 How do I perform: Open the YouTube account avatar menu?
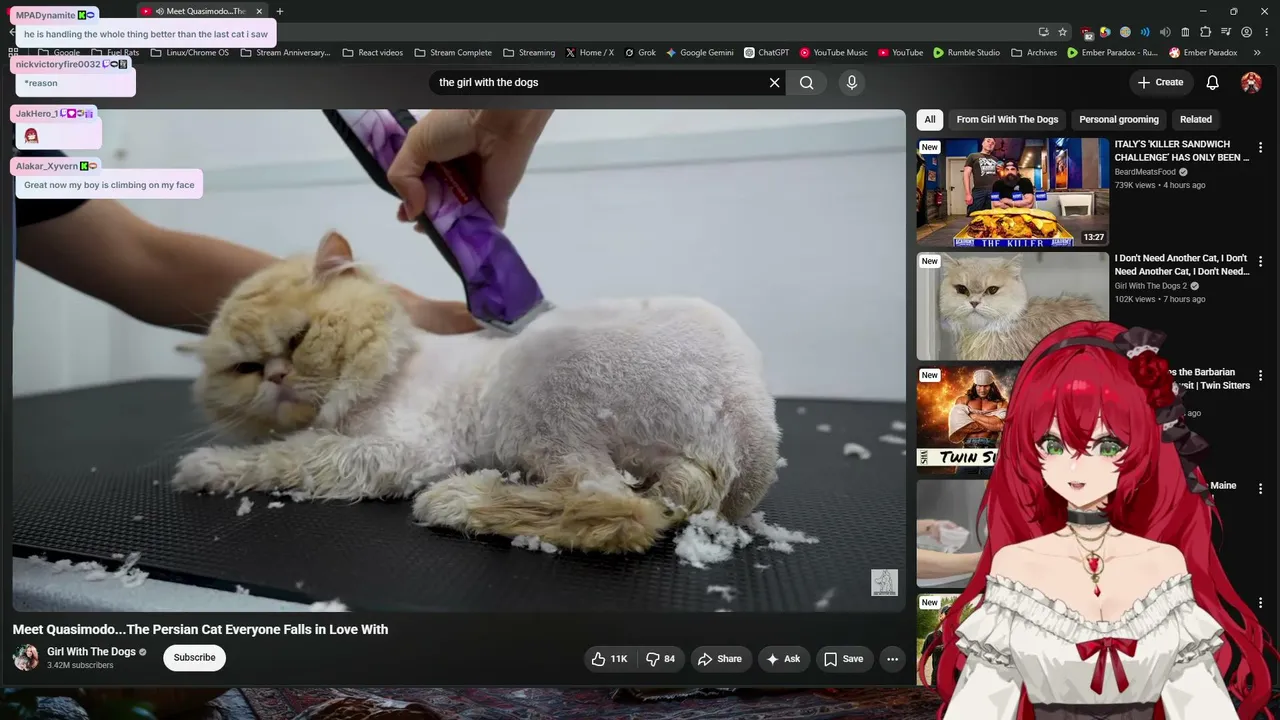point(1251,83)
